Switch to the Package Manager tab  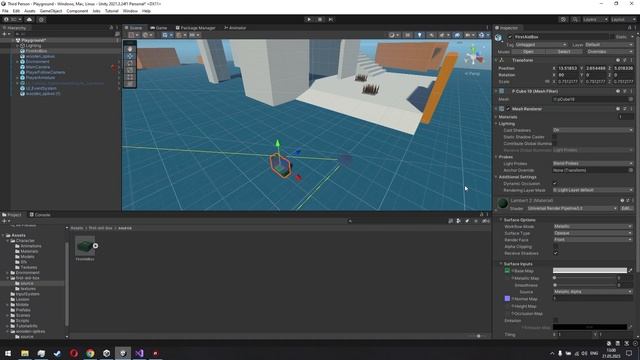click(x=195, y=28)
